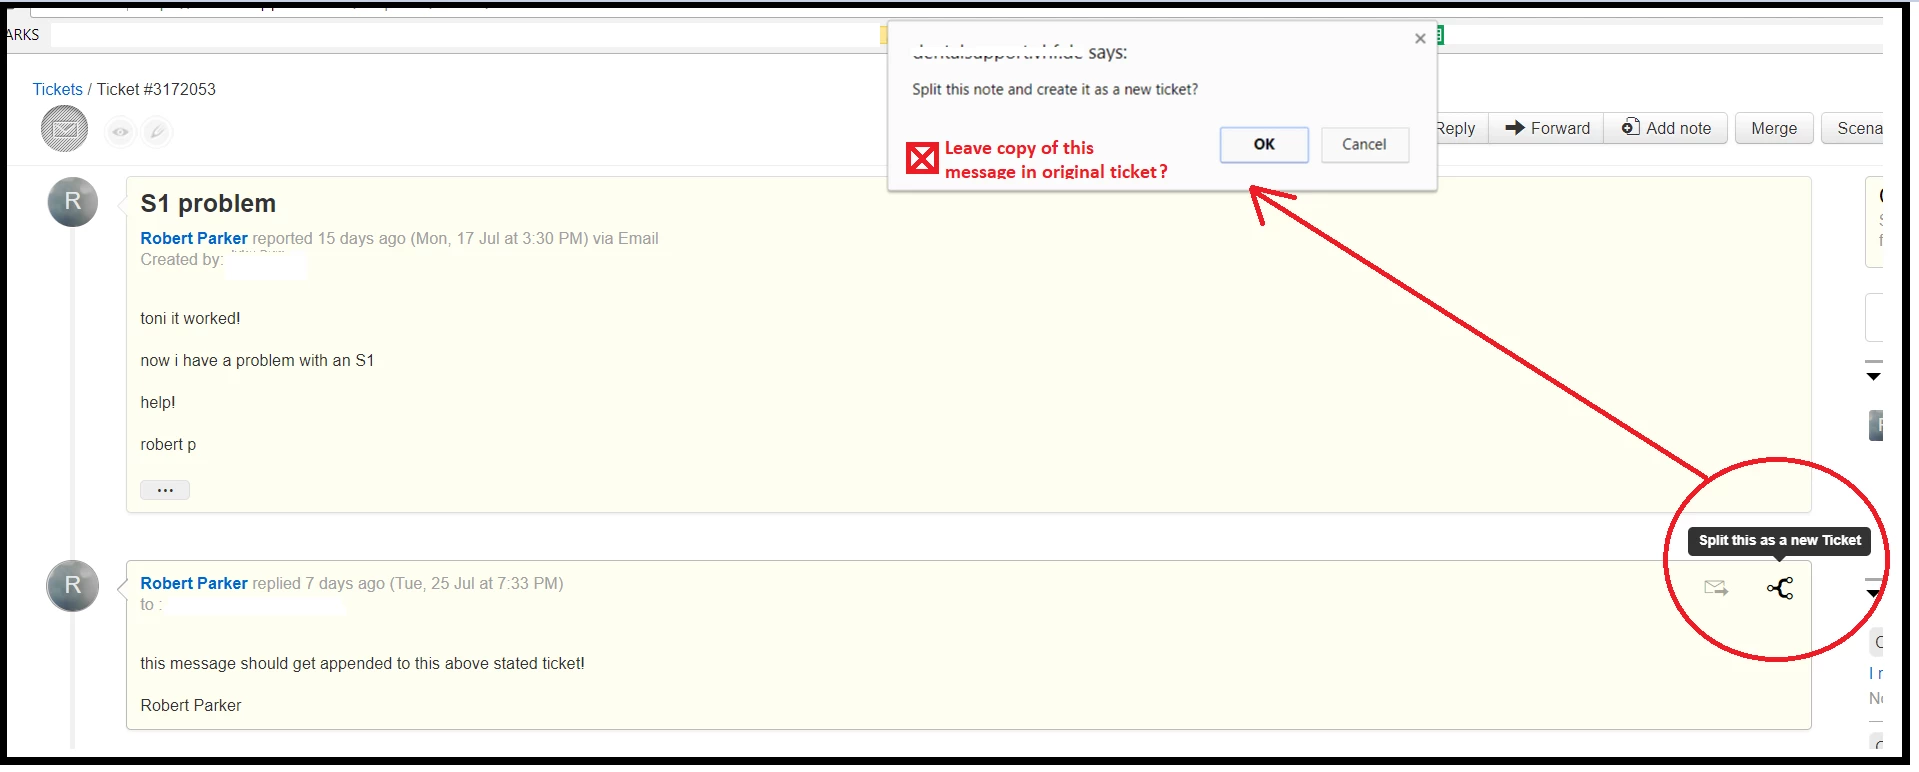The height and width of the screenshot is (772, 1919).
Task: Cancel the split note dialog
Action: 1364,144
